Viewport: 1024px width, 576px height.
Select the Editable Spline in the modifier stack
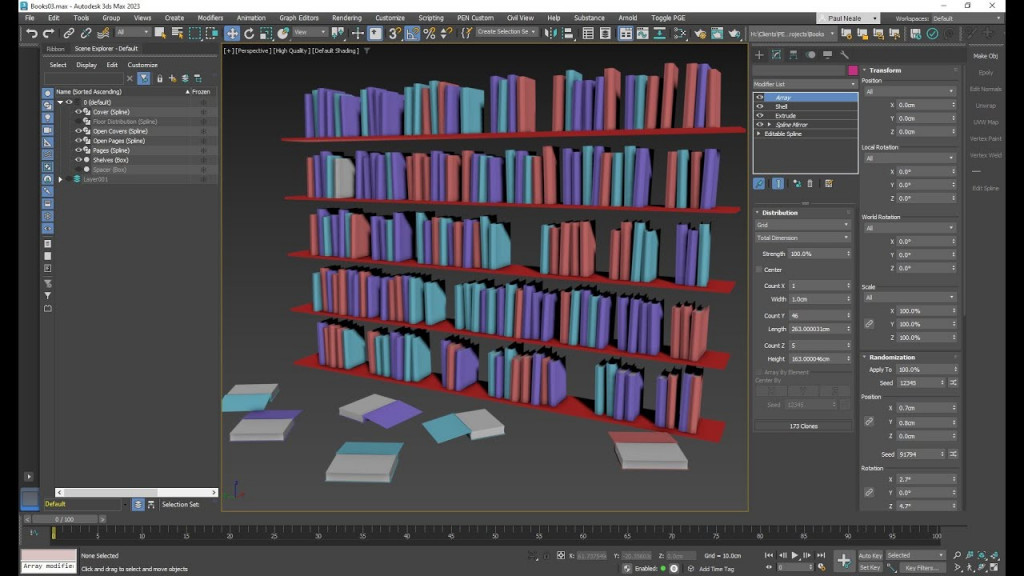pos(786,132)
